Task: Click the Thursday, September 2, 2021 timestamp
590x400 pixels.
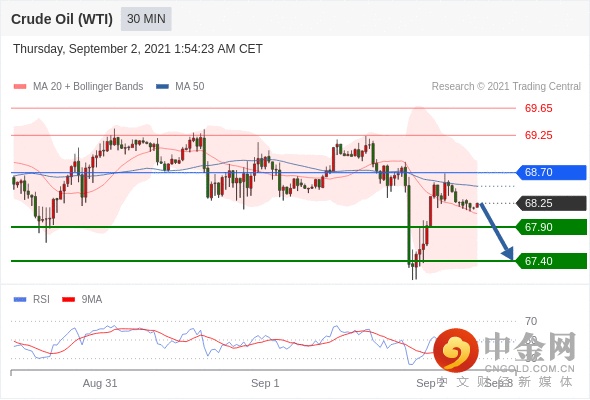Action: point(138,49)
